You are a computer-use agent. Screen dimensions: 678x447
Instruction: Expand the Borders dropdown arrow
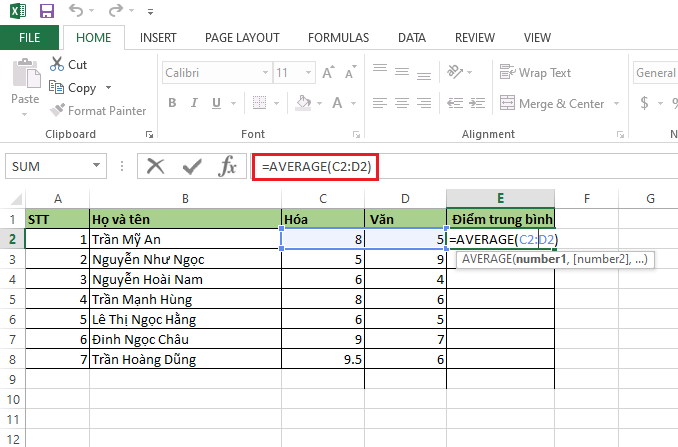coord(276,103)
